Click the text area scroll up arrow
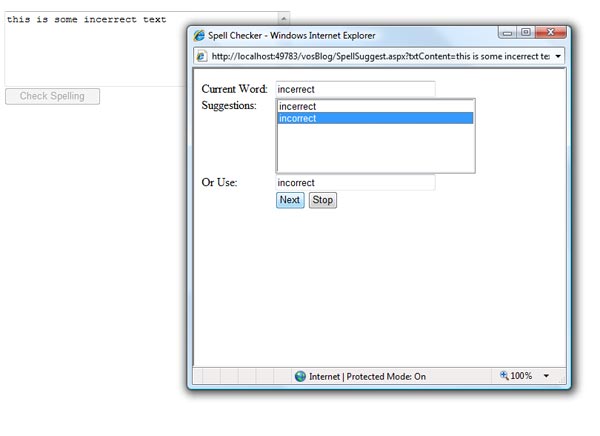 (x=284, y=18)
